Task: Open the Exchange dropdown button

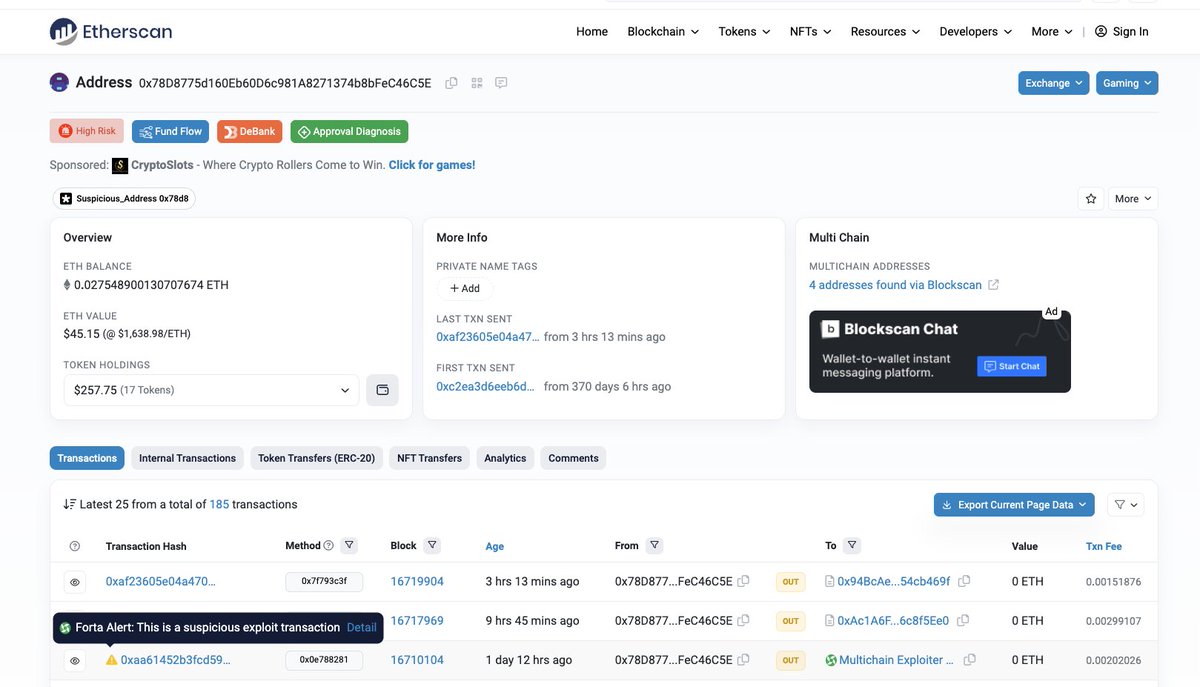Action: (1054, 83)
